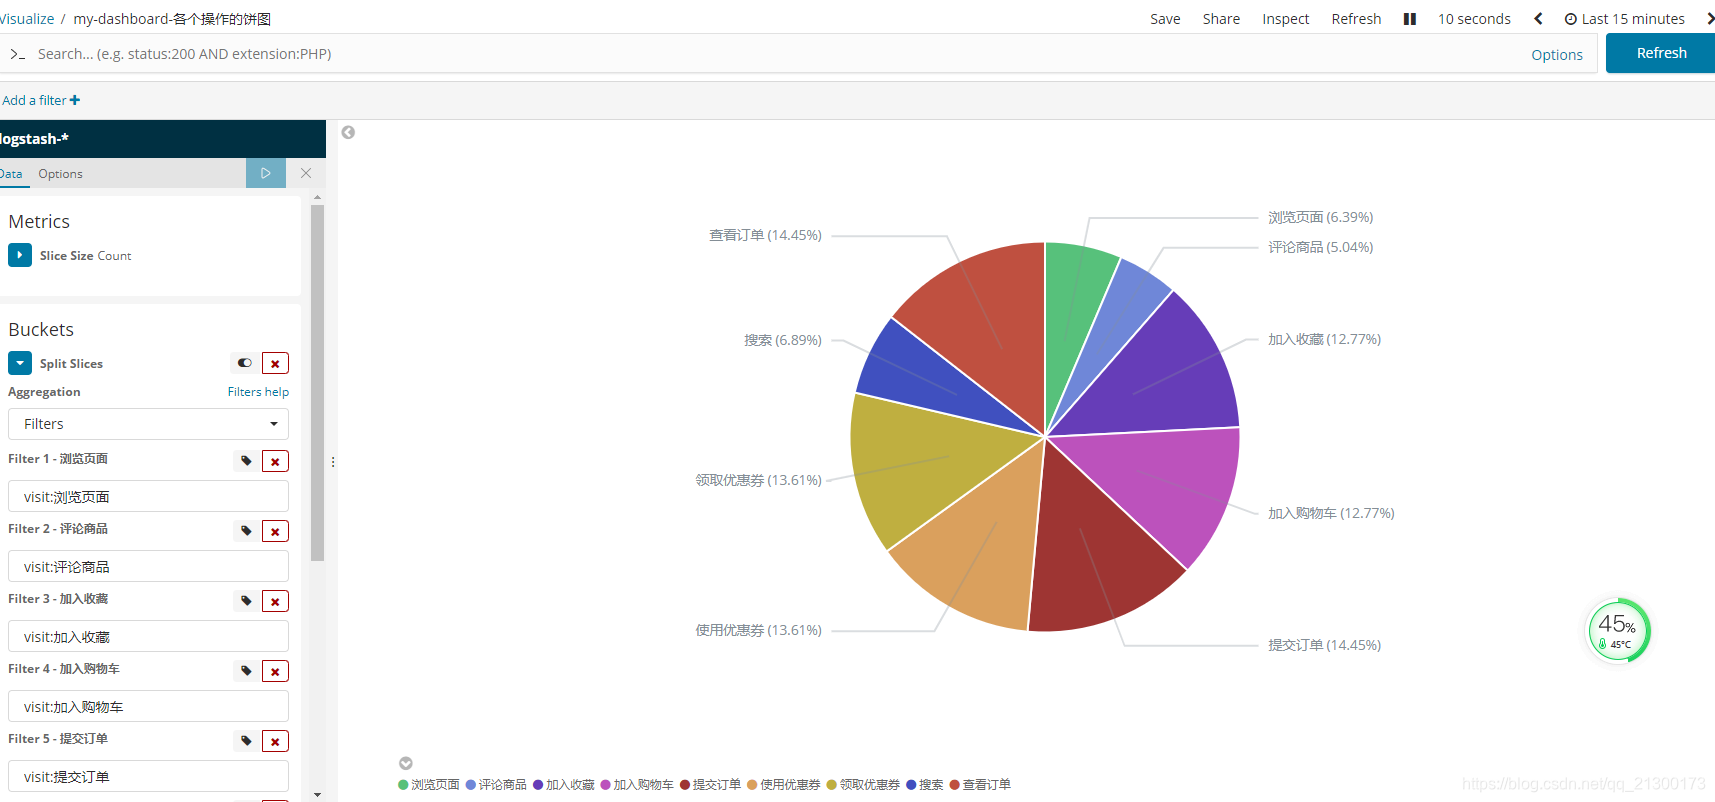Click the sidebar scrollbar up arrow
The height and width of the screenshot is (802, 1715).
point(318,198)
